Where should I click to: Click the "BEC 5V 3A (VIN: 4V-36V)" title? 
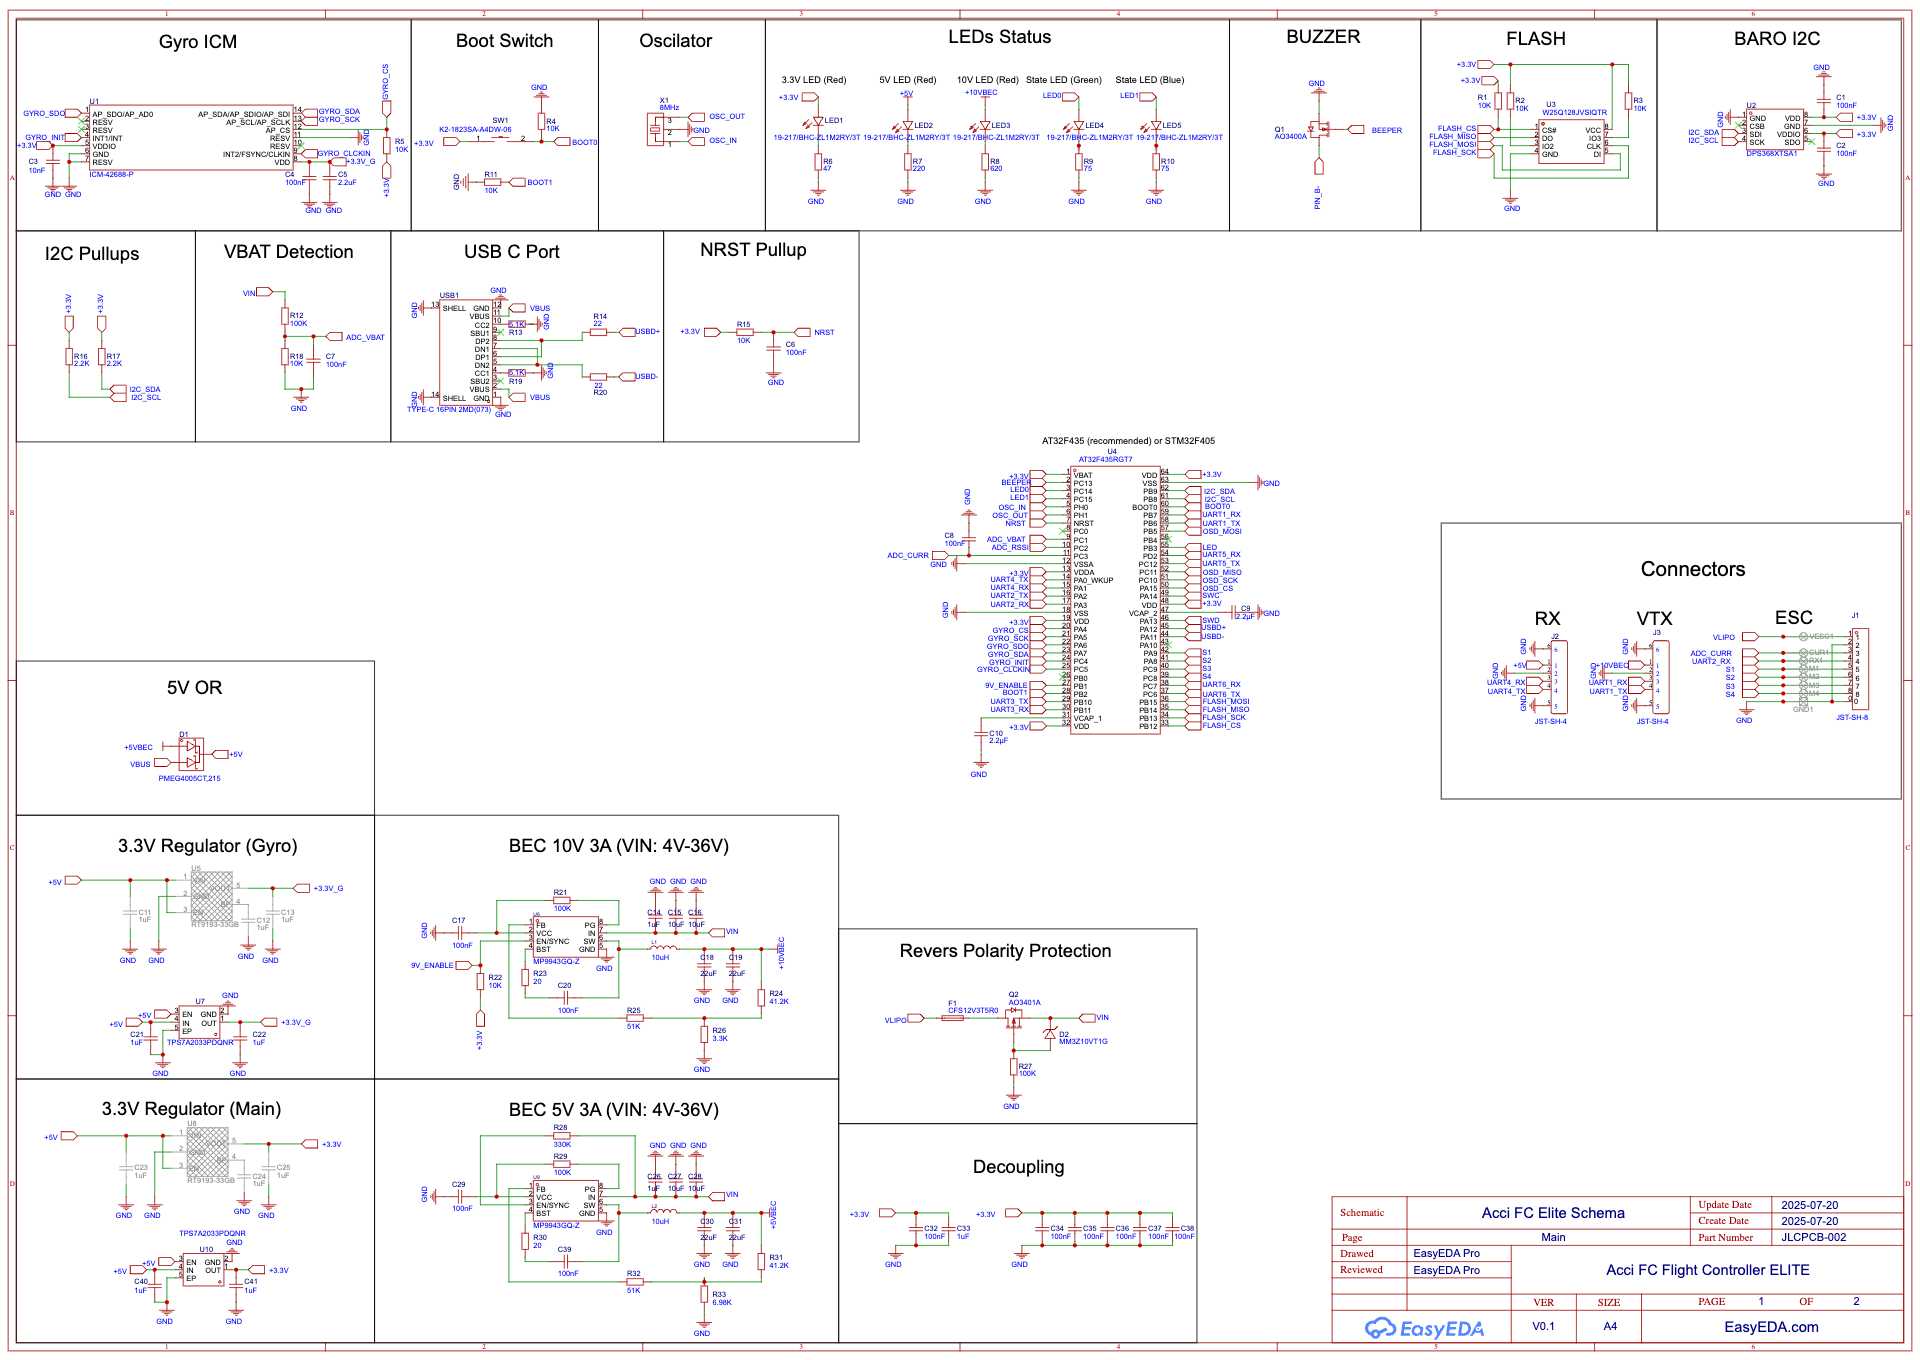coord(614,1110)
